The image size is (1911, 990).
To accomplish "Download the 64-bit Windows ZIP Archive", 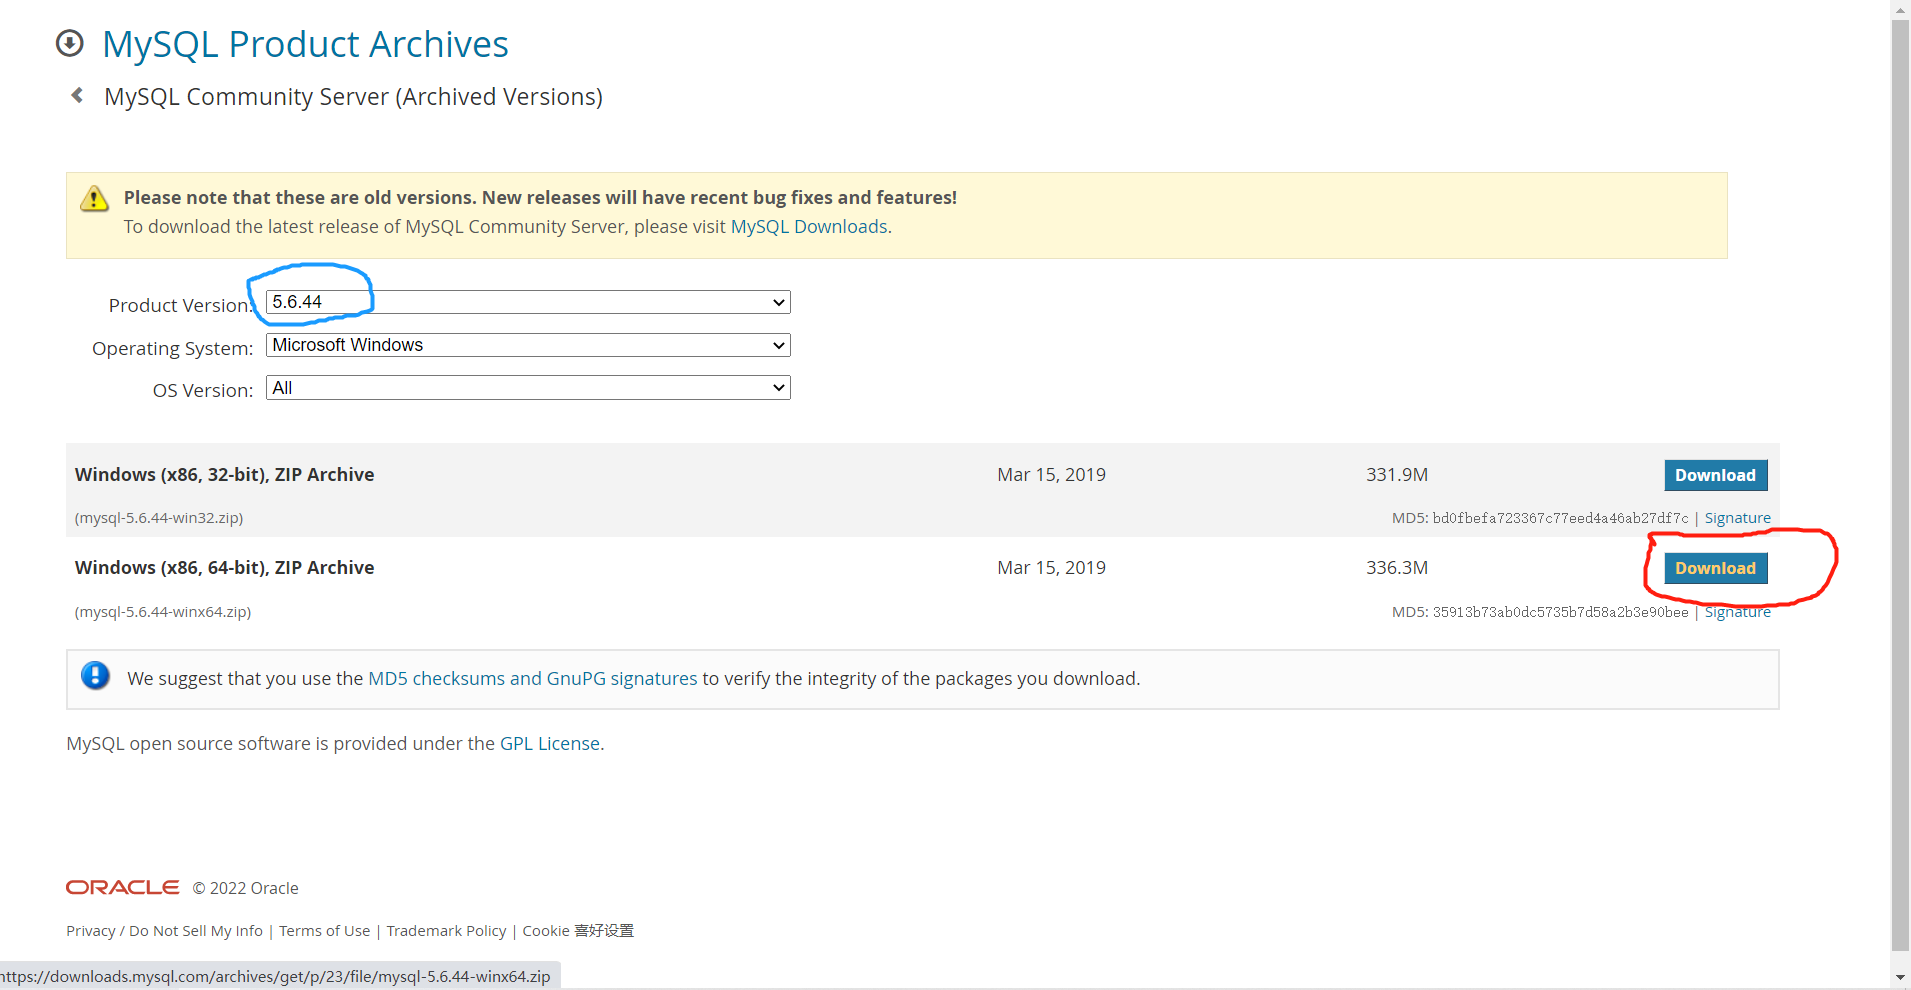I will [1715, 568].
